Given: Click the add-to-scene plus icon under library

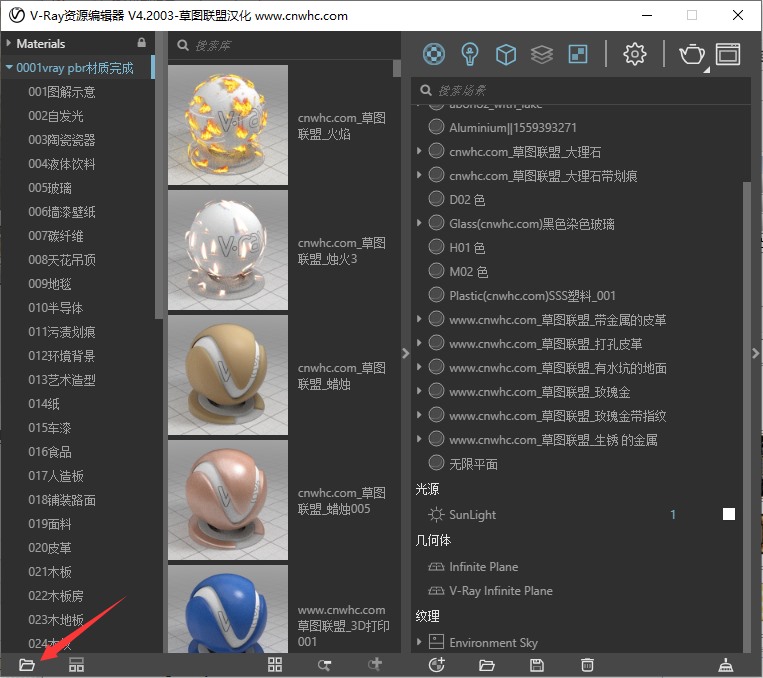Looking at the screenshot, I should pyautogui.click(x=375, y=664).
